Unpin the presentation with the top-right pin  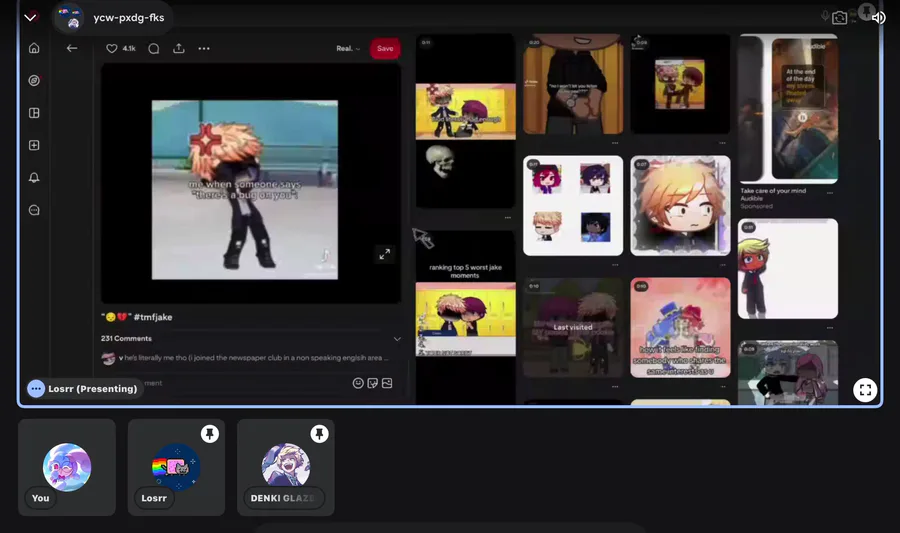tap(866, 12)
